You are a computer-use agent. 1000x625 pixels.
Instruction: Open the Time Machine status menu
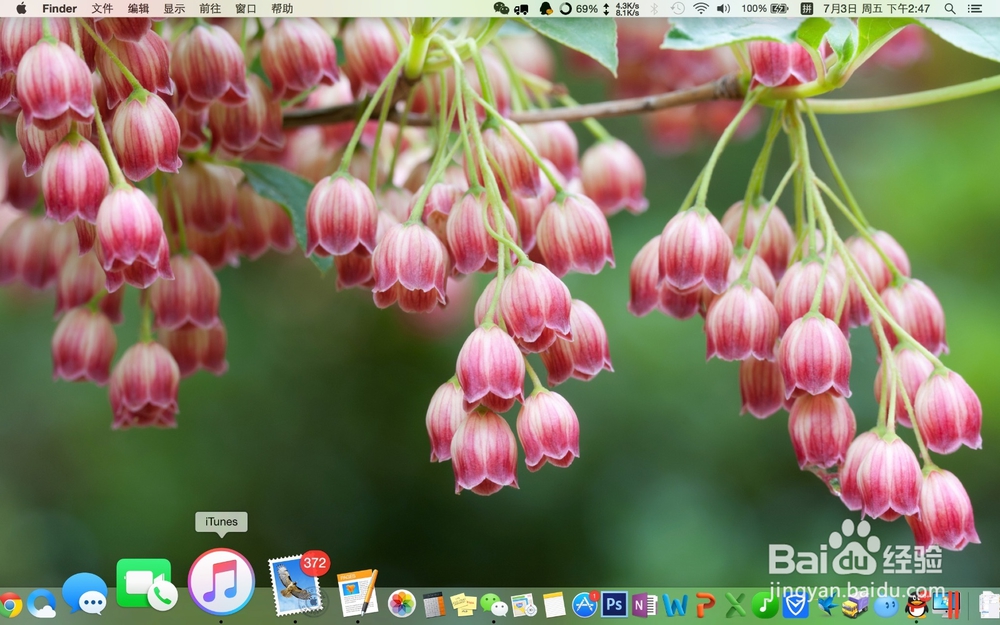tap(677, 8)
